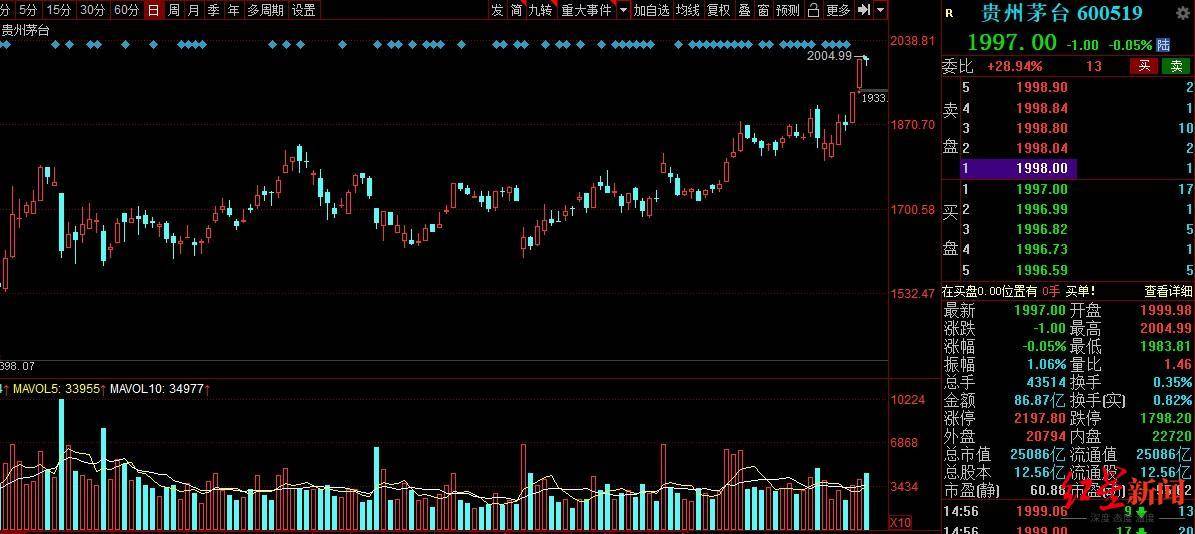Click the 陆 badge beside -0.05%
The image size is (1195, 534).
(1163, 44)
